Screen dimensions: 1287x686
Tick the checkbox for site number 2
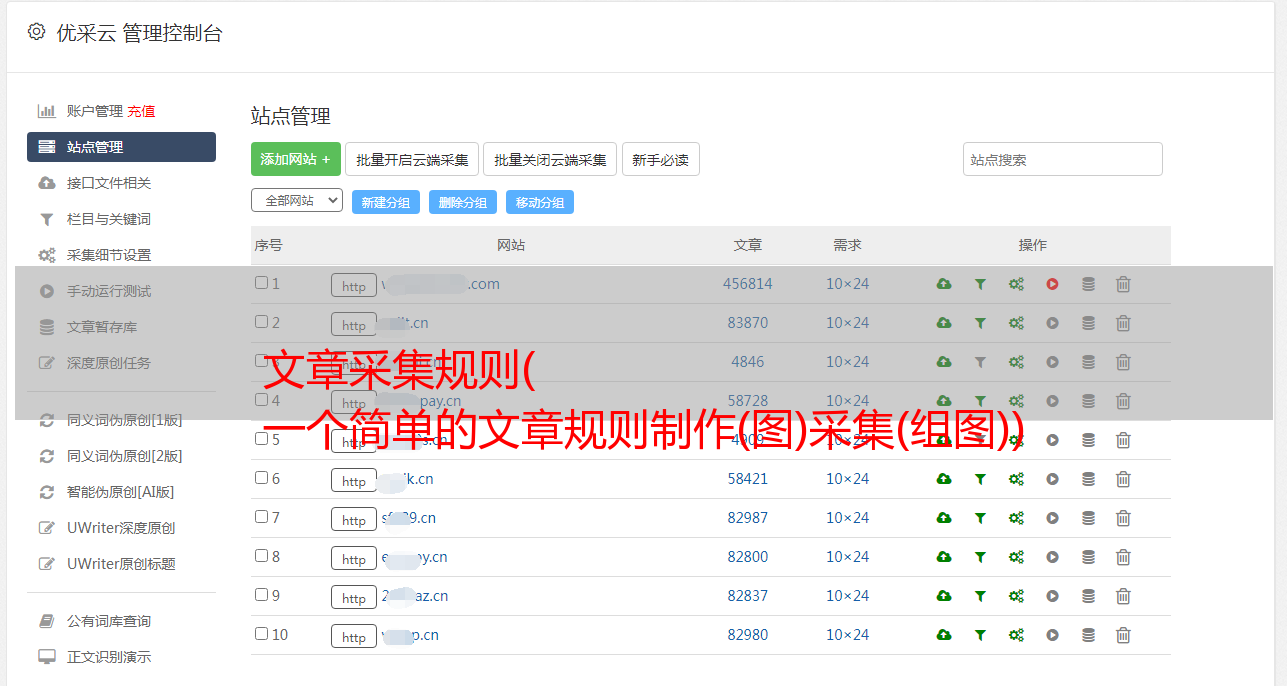pos(261,322)
